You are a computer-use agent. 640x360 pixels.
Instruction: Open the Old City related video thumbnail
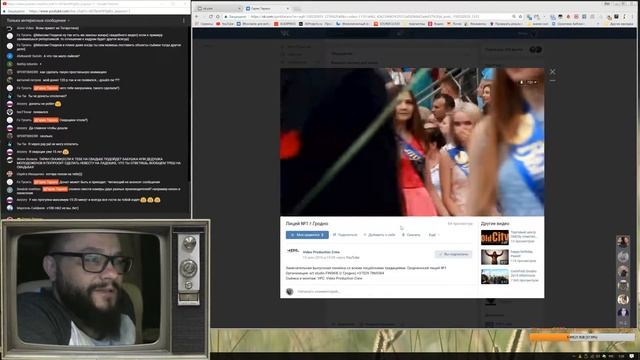(495, 237)
